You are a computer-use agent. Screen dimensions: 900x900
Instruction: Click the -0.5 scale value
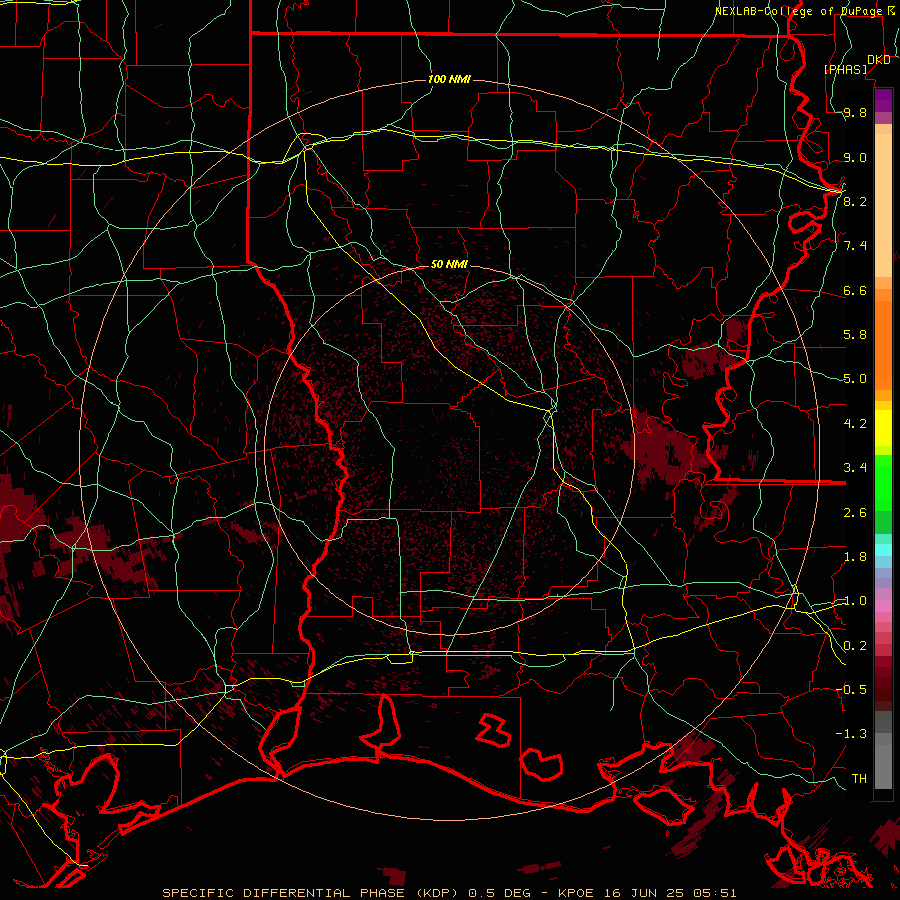click(x=851, y=690)
